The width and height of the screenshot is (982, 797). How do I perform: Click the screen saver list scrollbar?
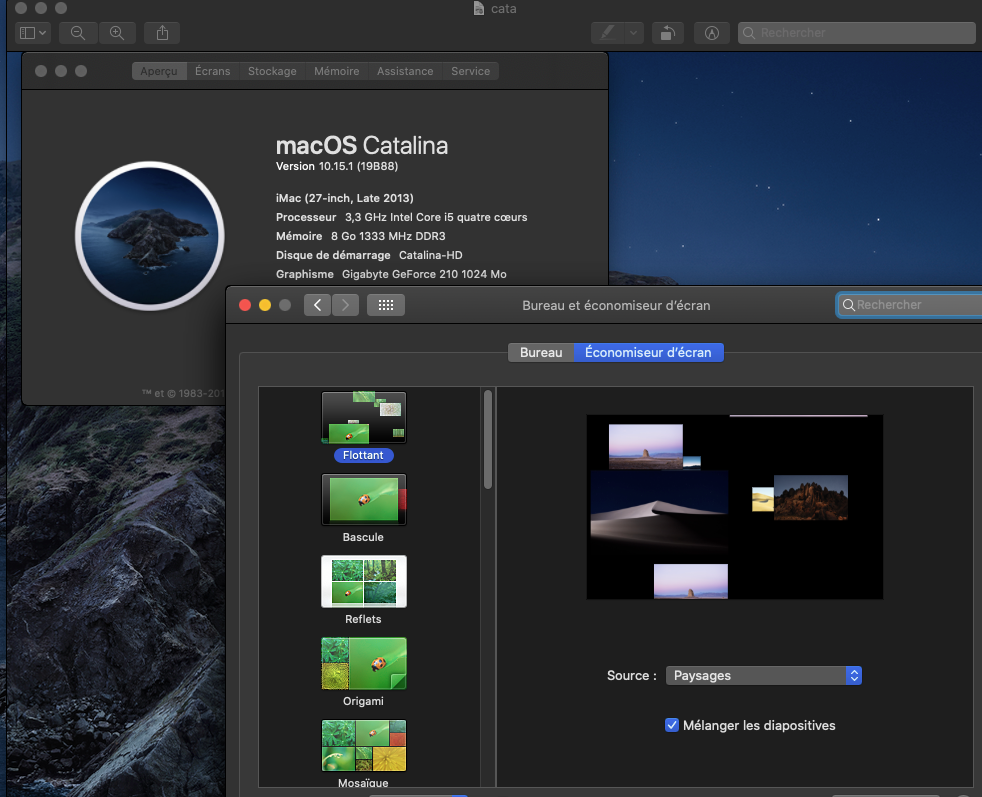[488, 440]
